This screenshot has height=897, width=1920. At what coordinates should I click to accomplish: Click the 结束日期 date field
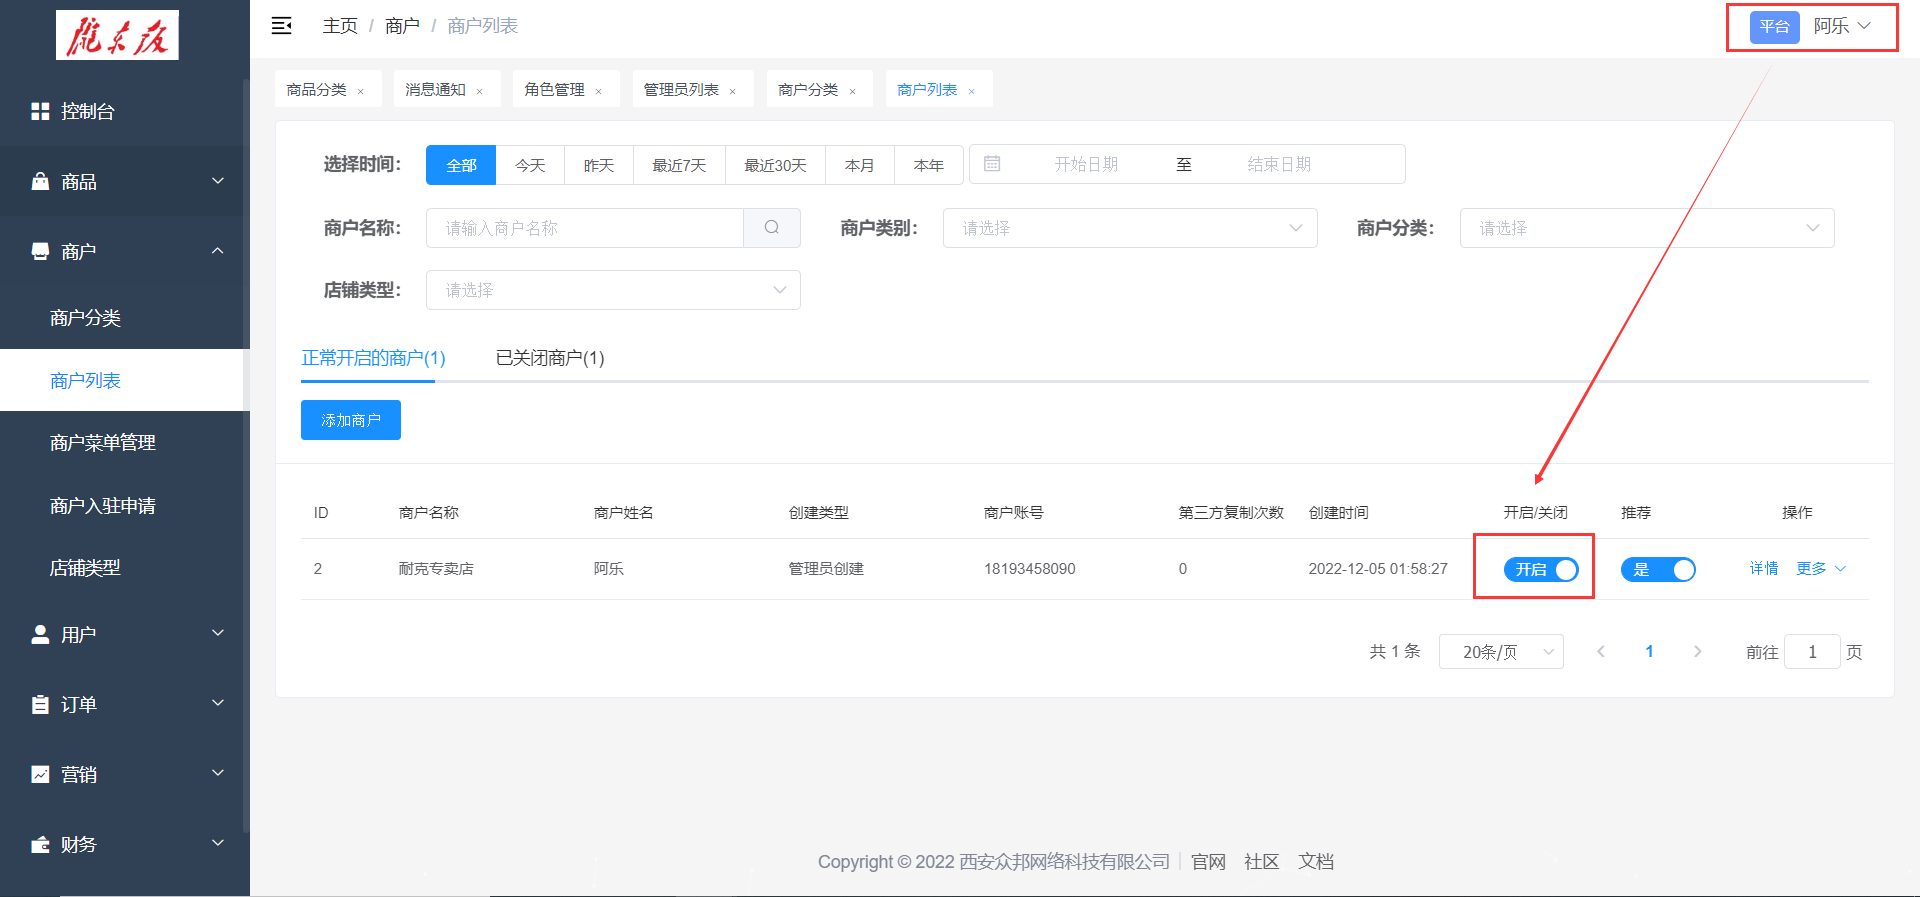coord(1279,164)
